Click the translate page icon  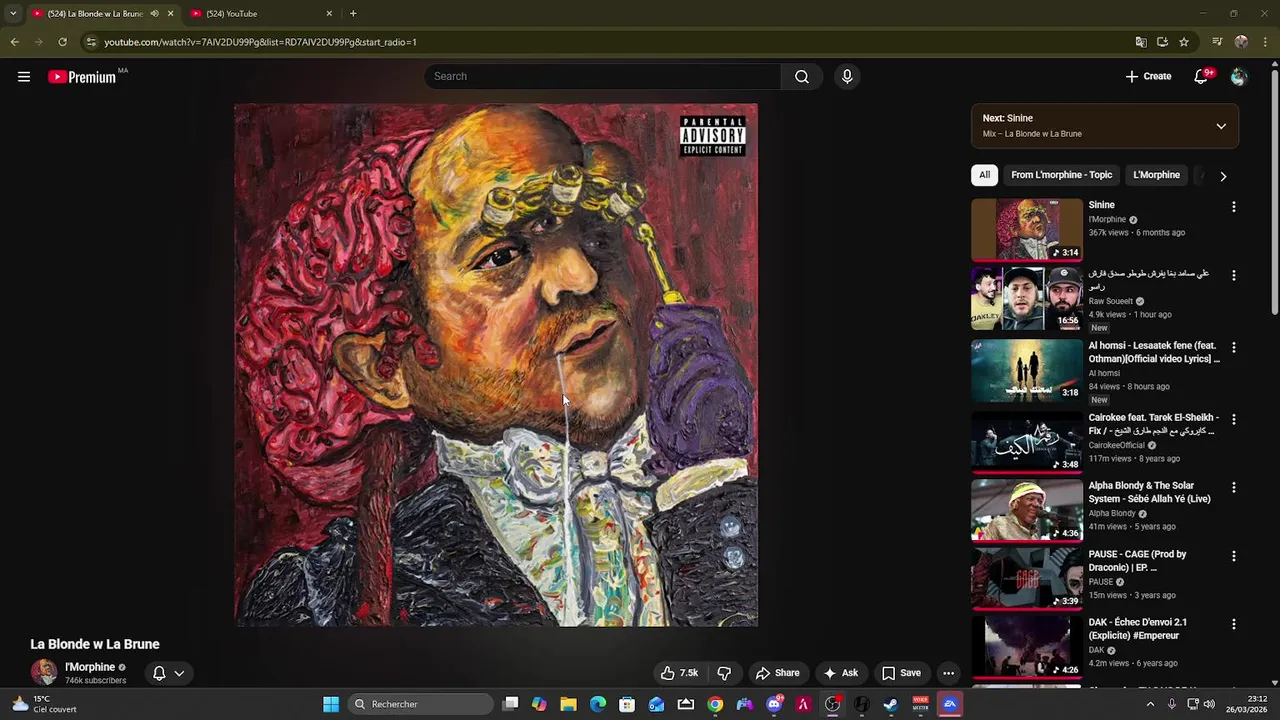(x=1141, y=42)
